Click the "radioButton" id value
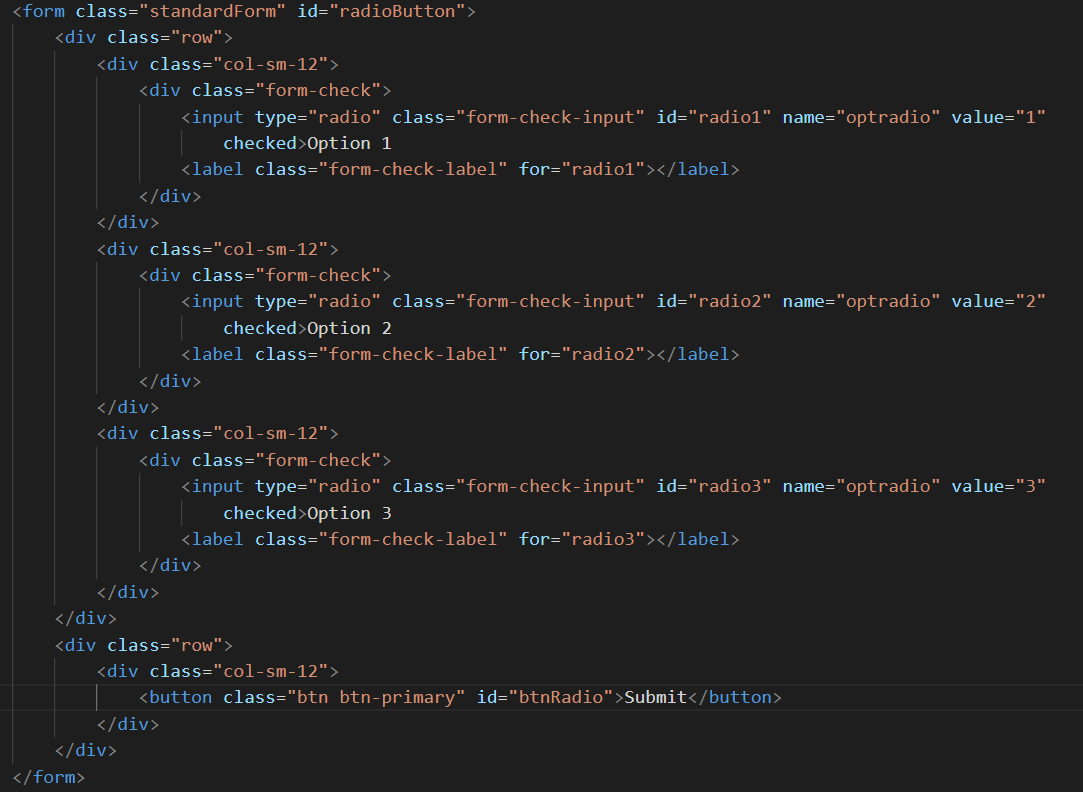This screenshot has width=1083, height=792. (x=397, y=11)
